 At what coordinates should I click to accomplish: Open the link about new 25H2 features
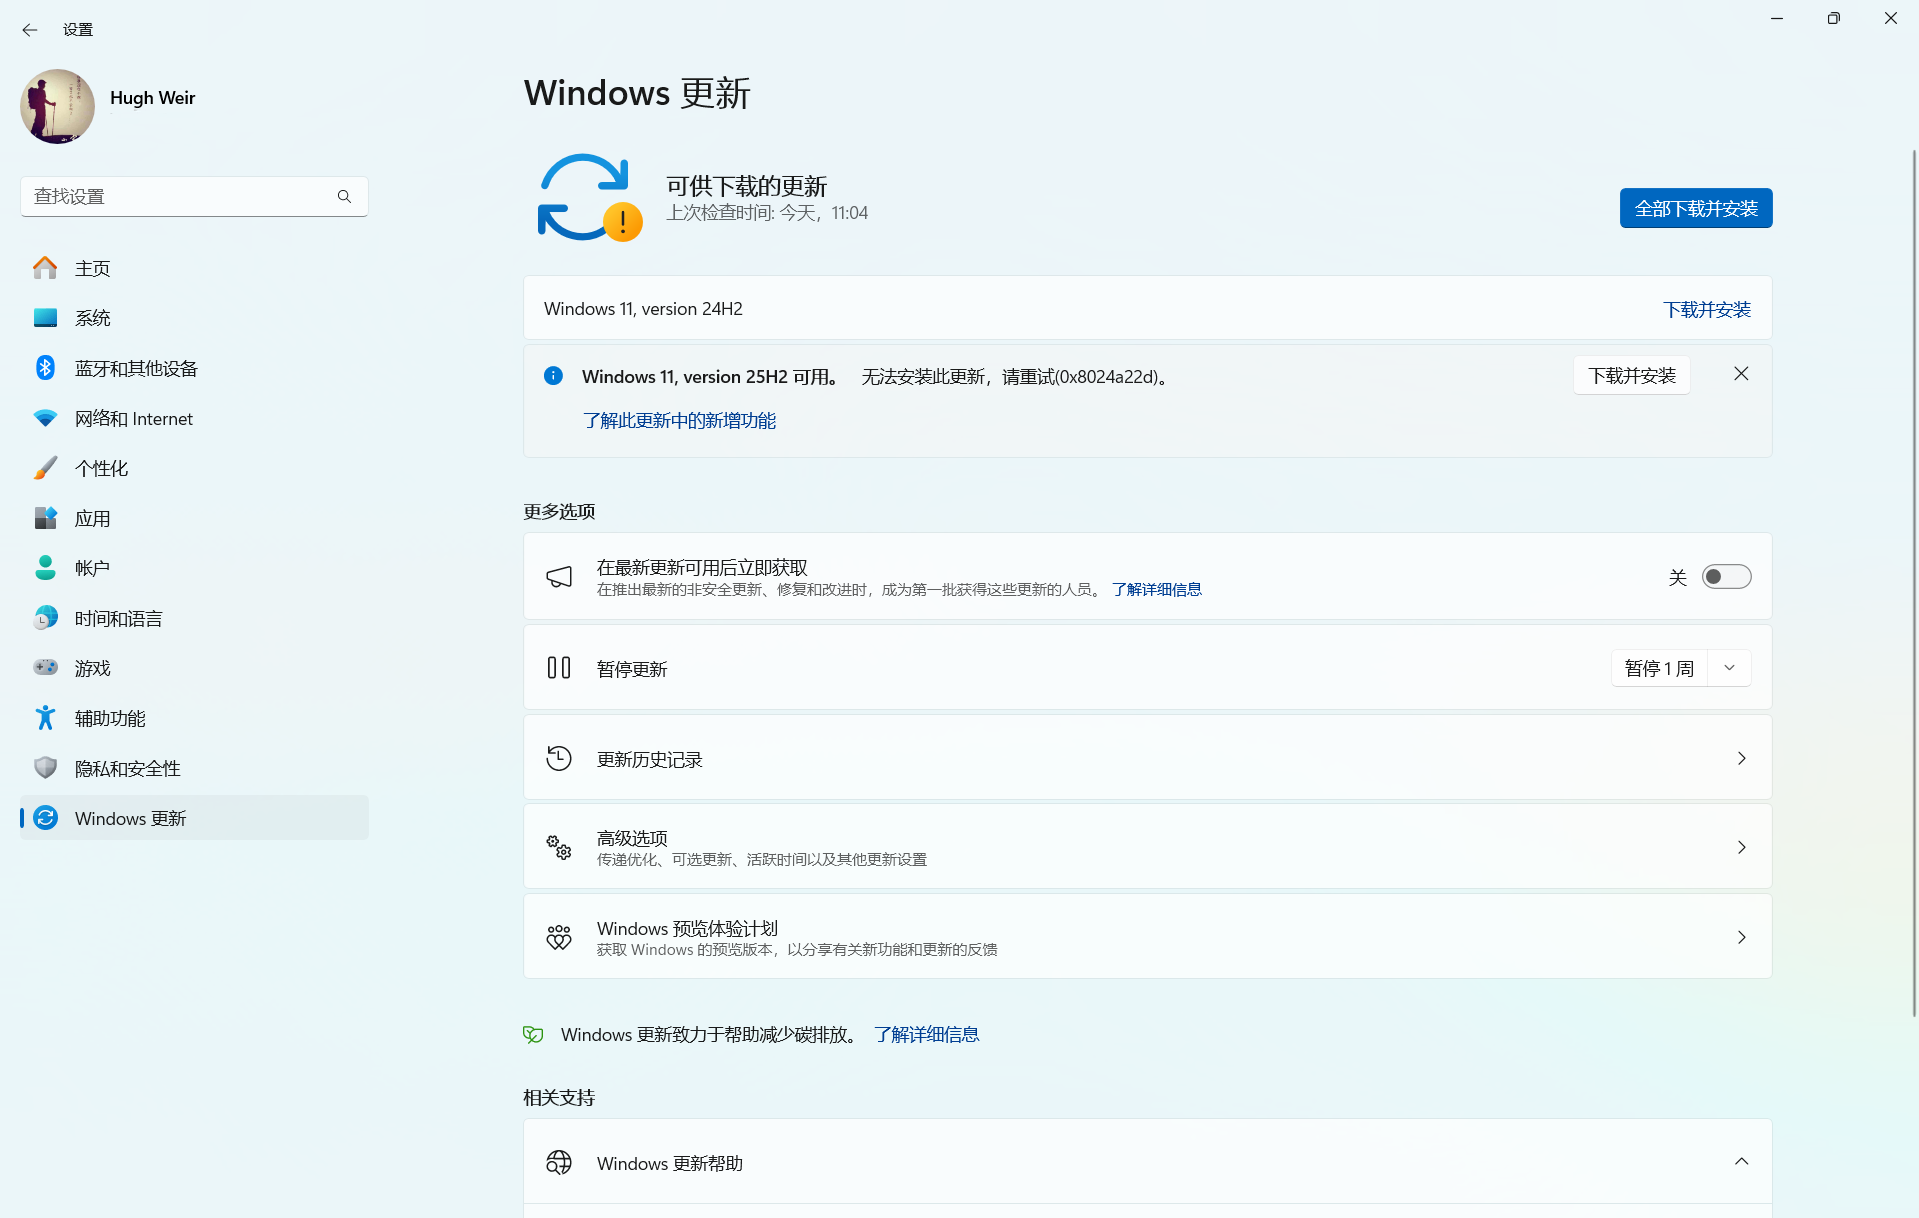click(x=678, y=420)
